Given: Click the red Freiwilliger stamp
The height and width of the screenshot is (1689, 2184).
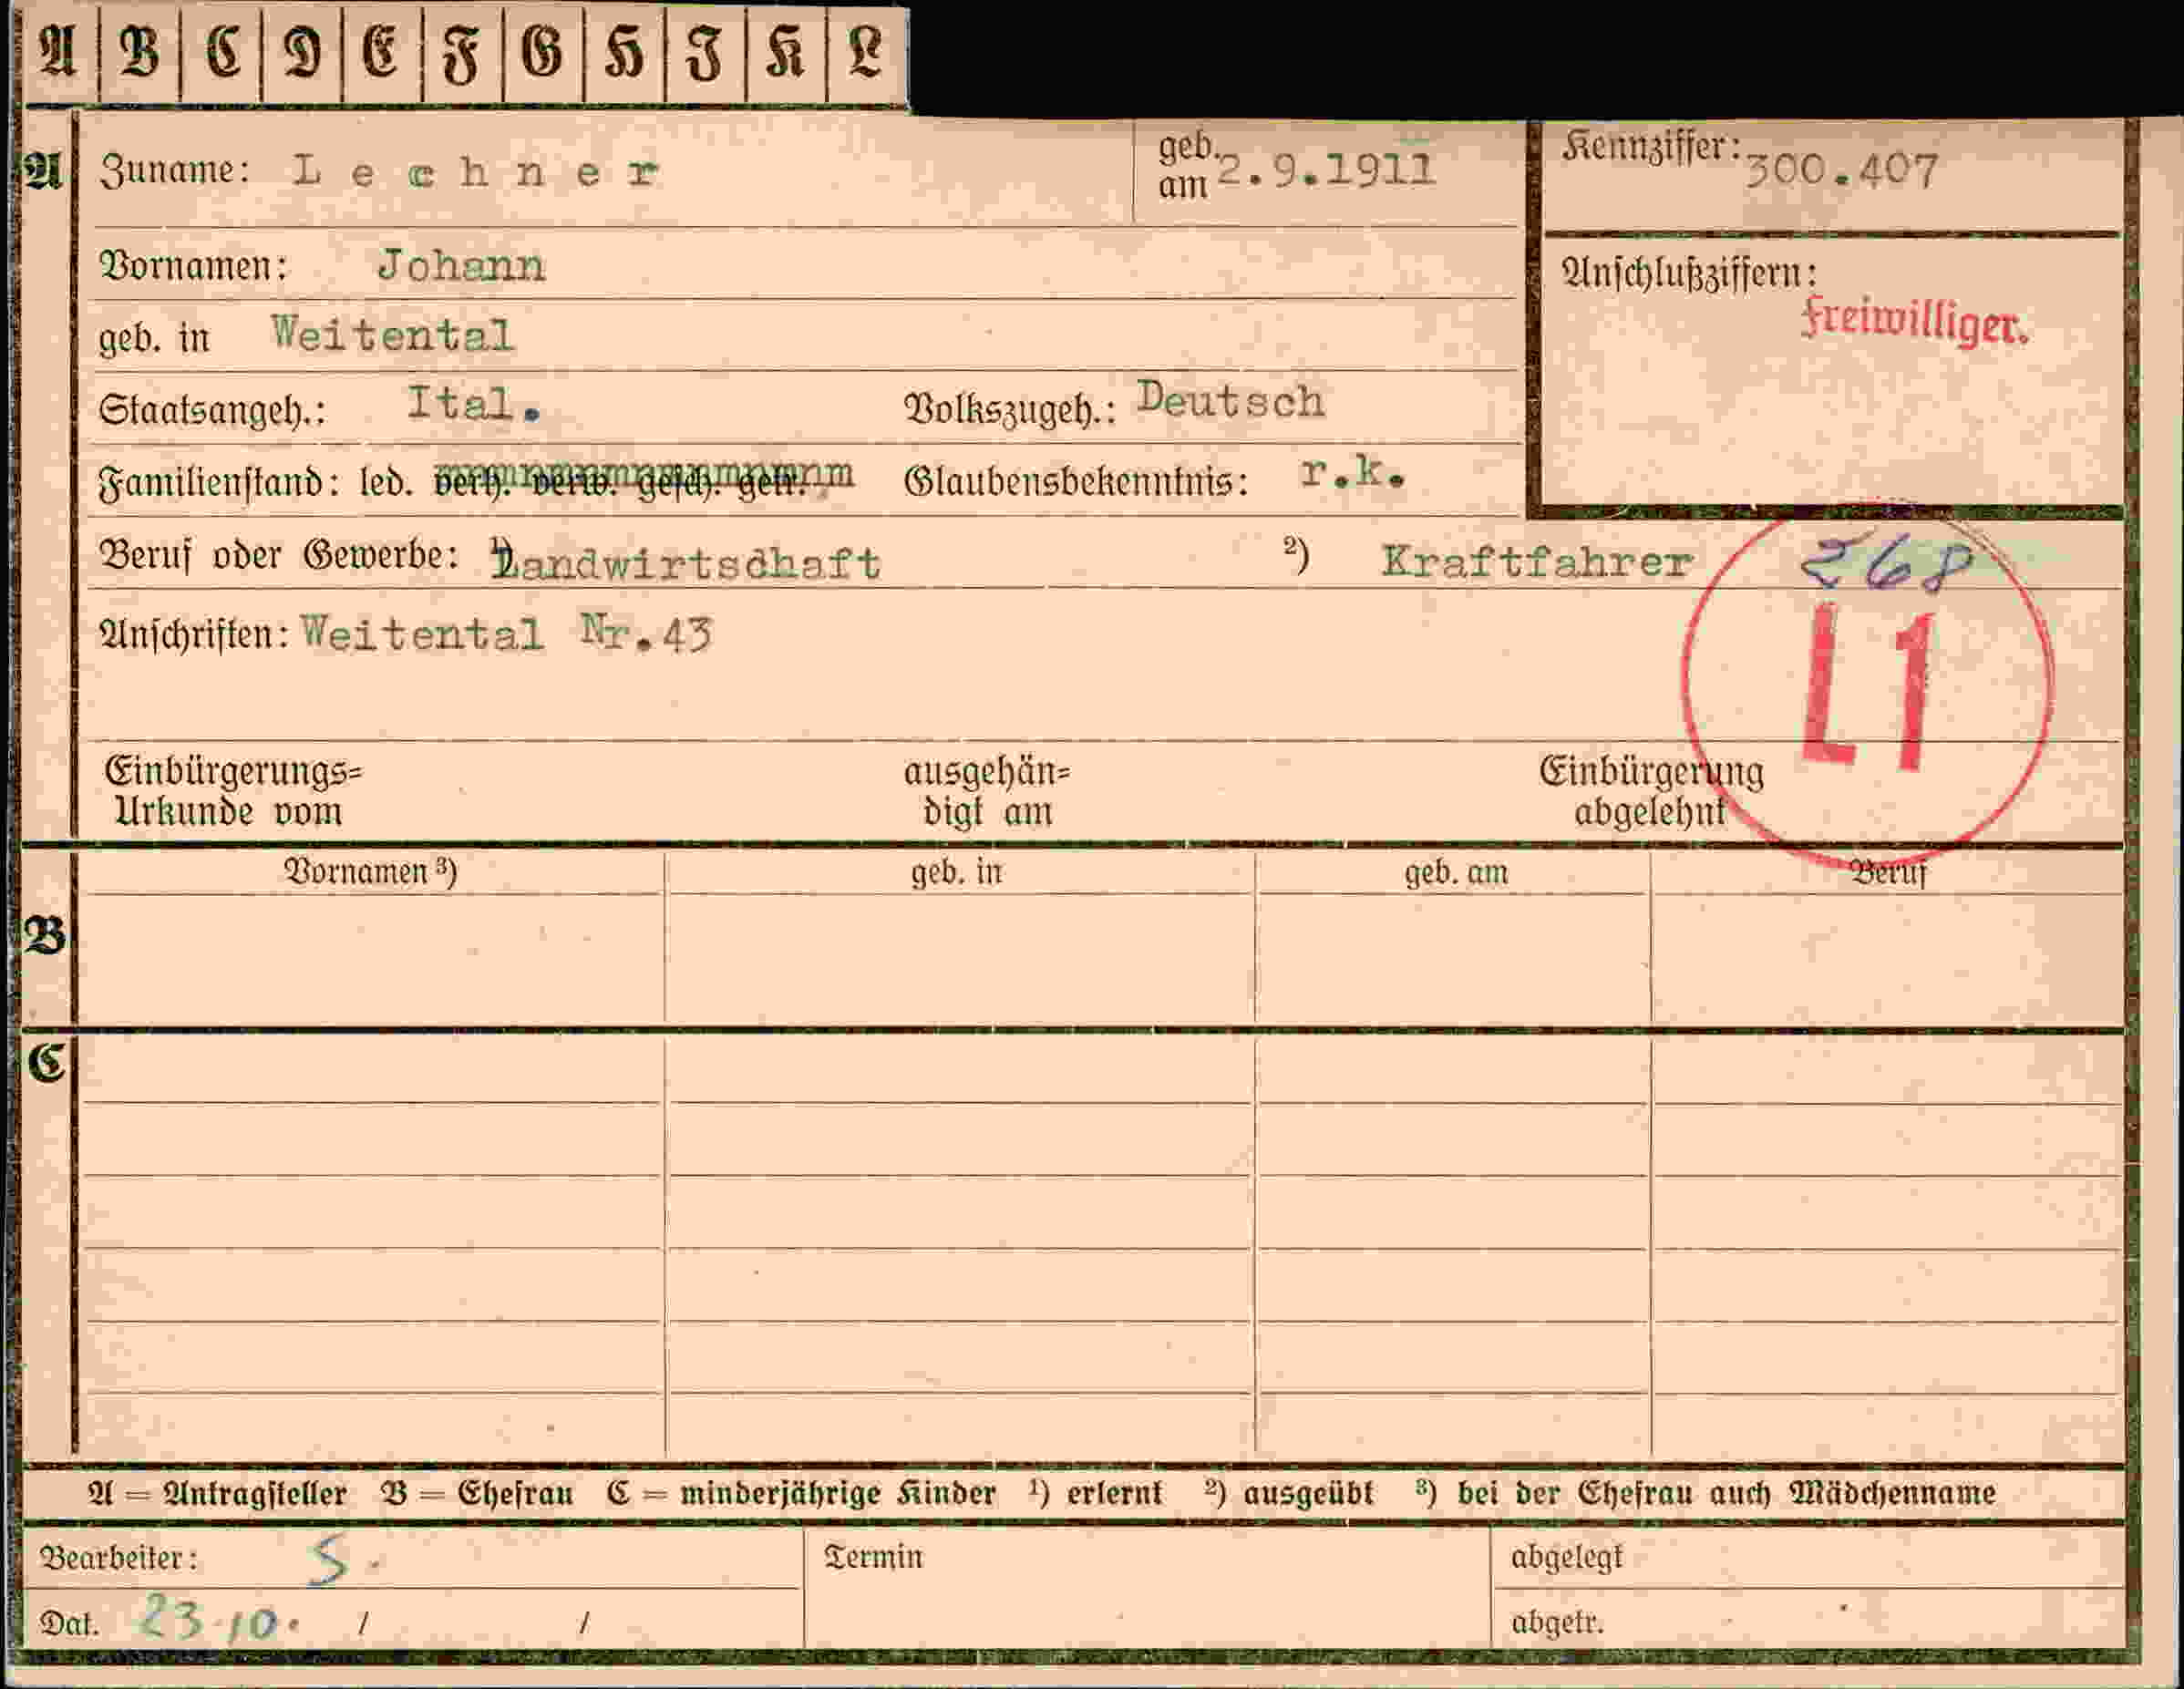Looking at the screenshot, I should (1914, 322).
